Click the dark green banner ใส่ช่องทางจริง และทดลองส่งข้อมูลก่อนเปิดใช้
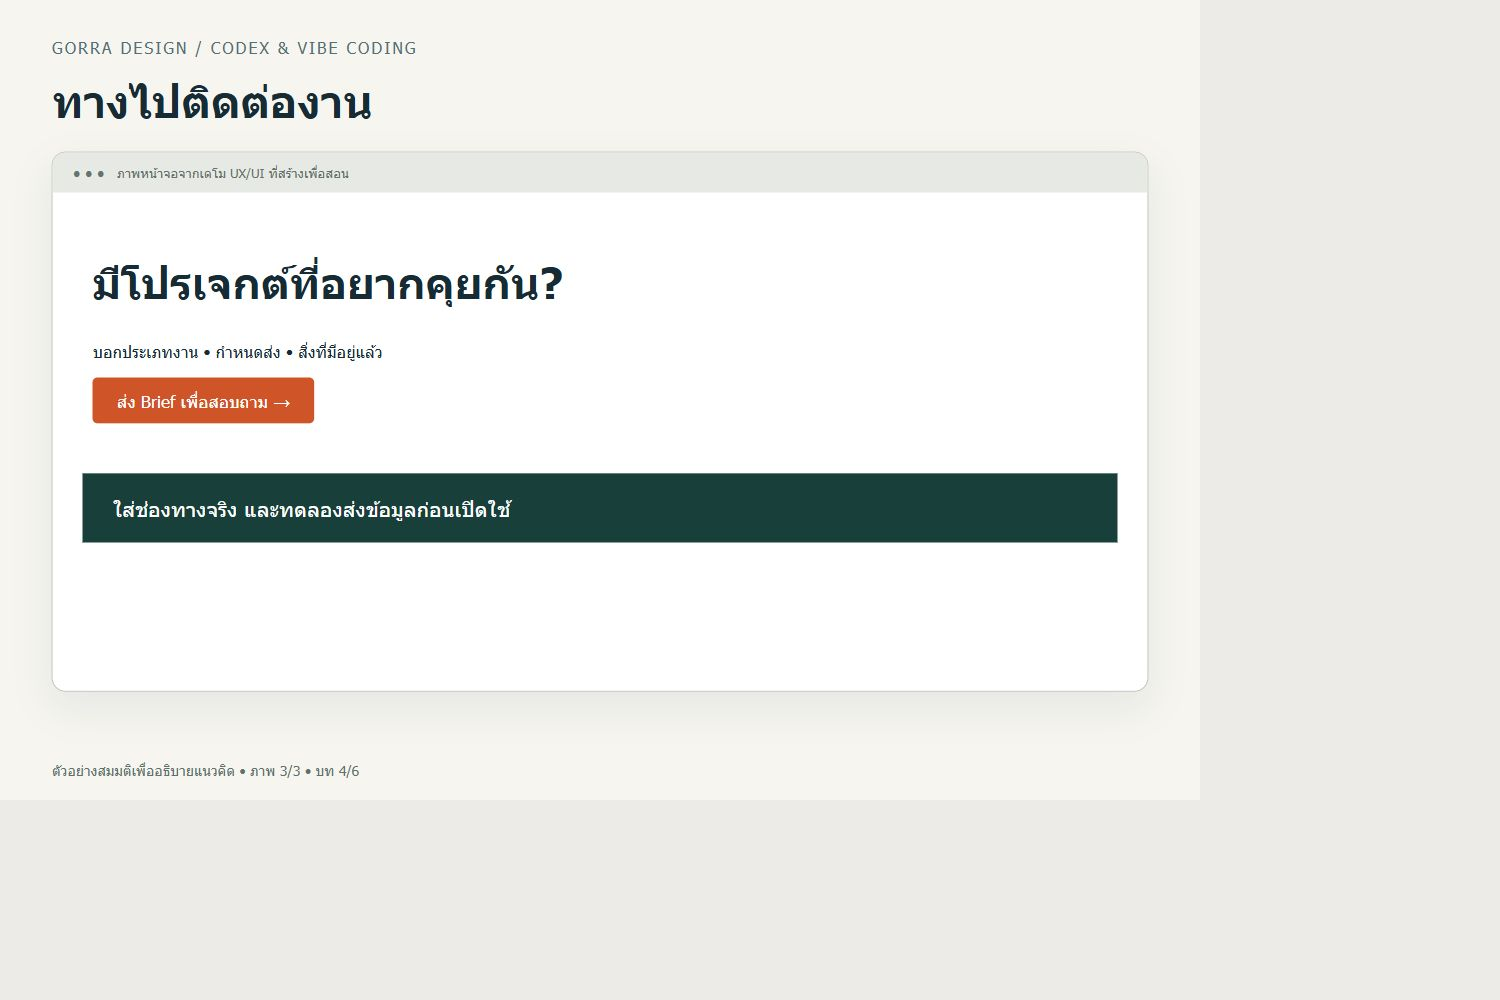The image size is (1500, 1000). pyautogui.click(x=600, y=508)
